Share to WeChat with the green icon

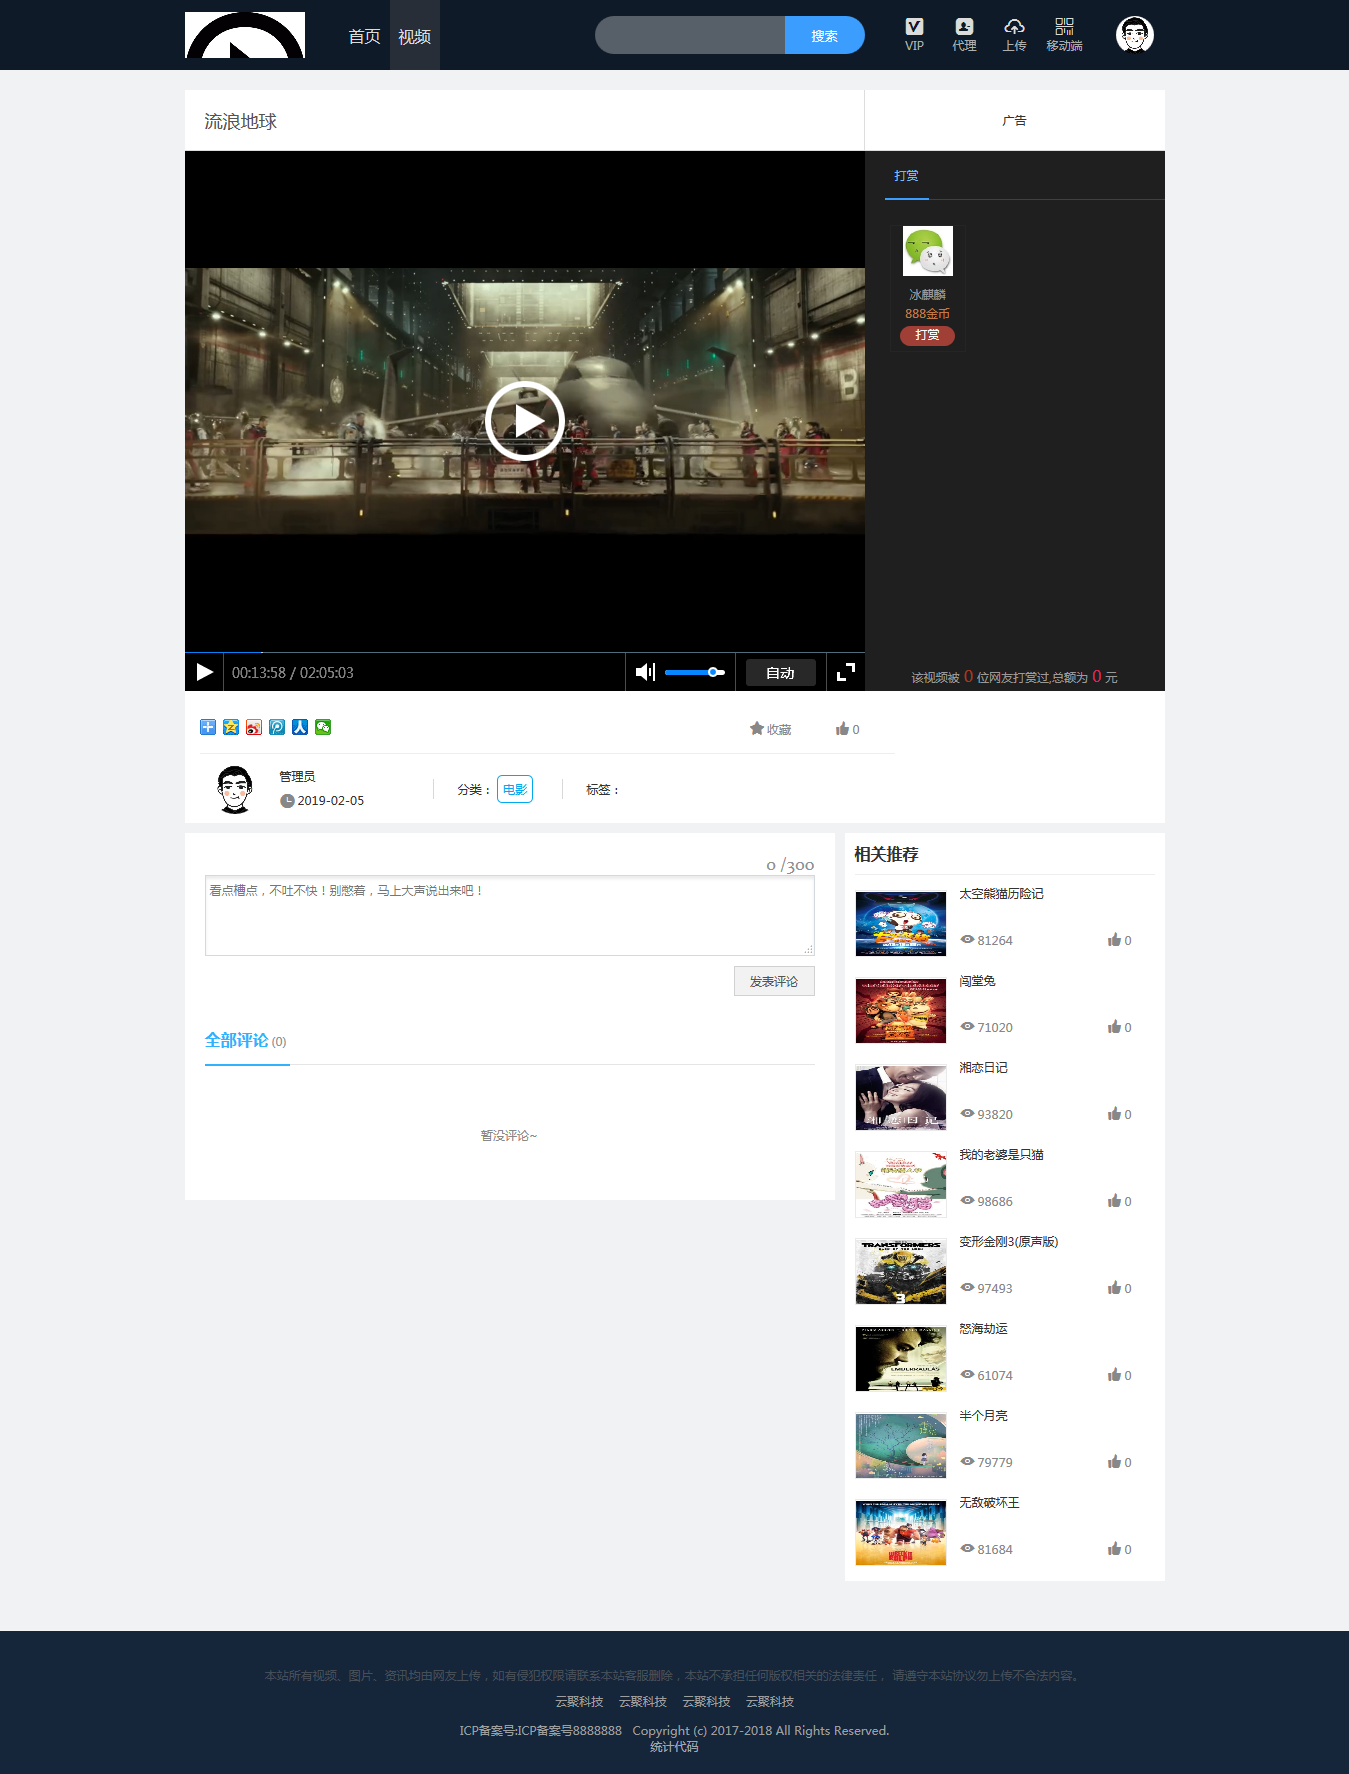click(x=323, y=727)
